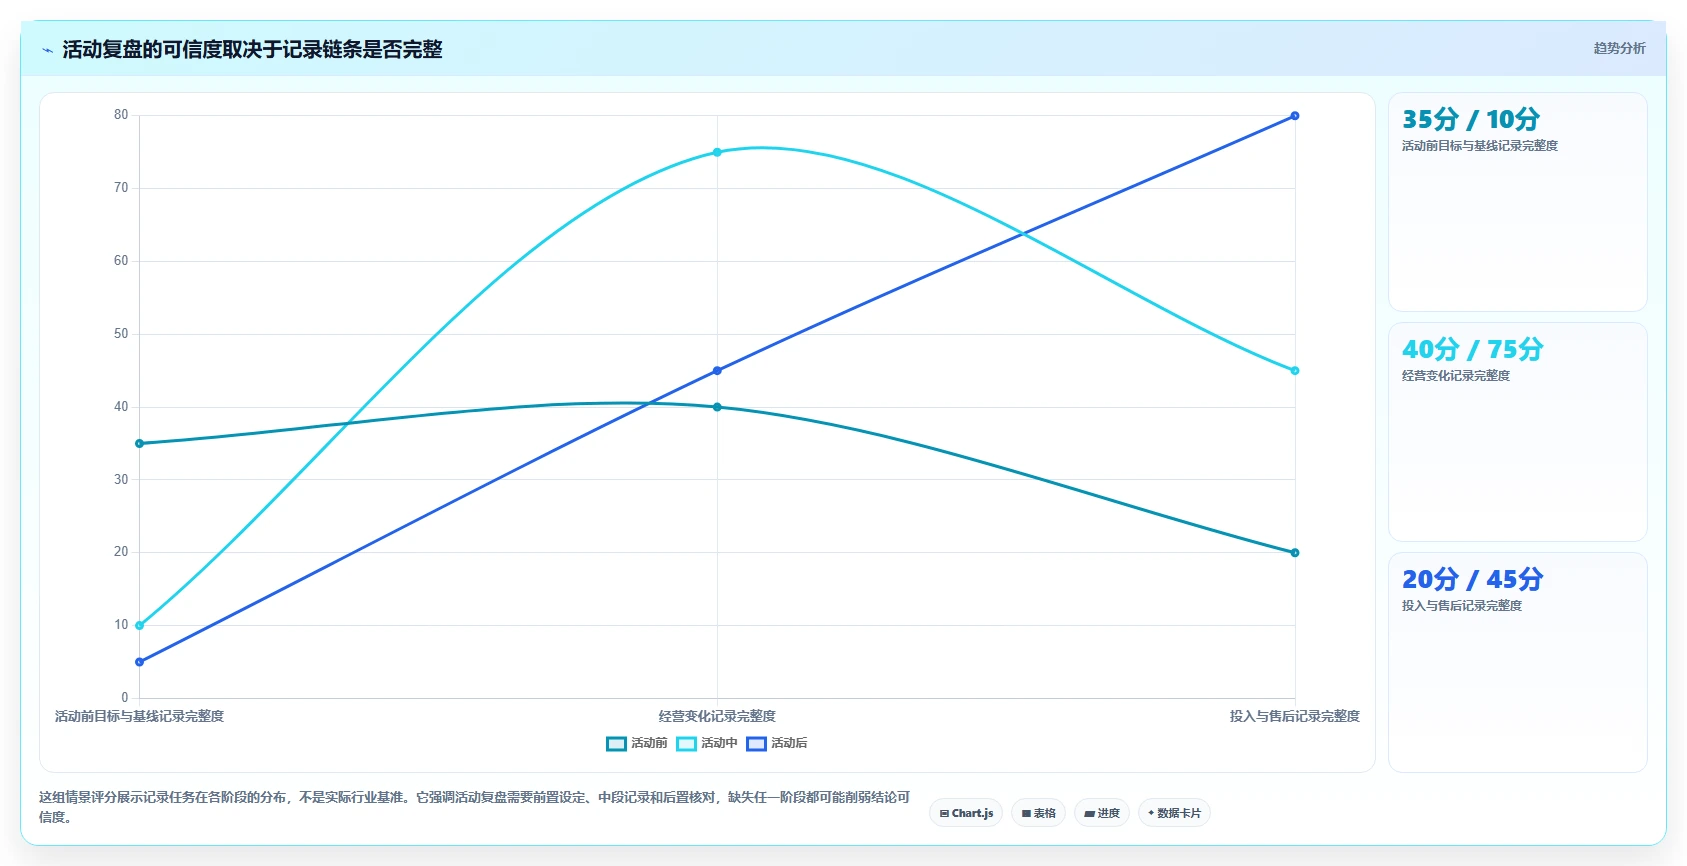Click the card caption 投入与售后记录完整度

click(1462, 606)
